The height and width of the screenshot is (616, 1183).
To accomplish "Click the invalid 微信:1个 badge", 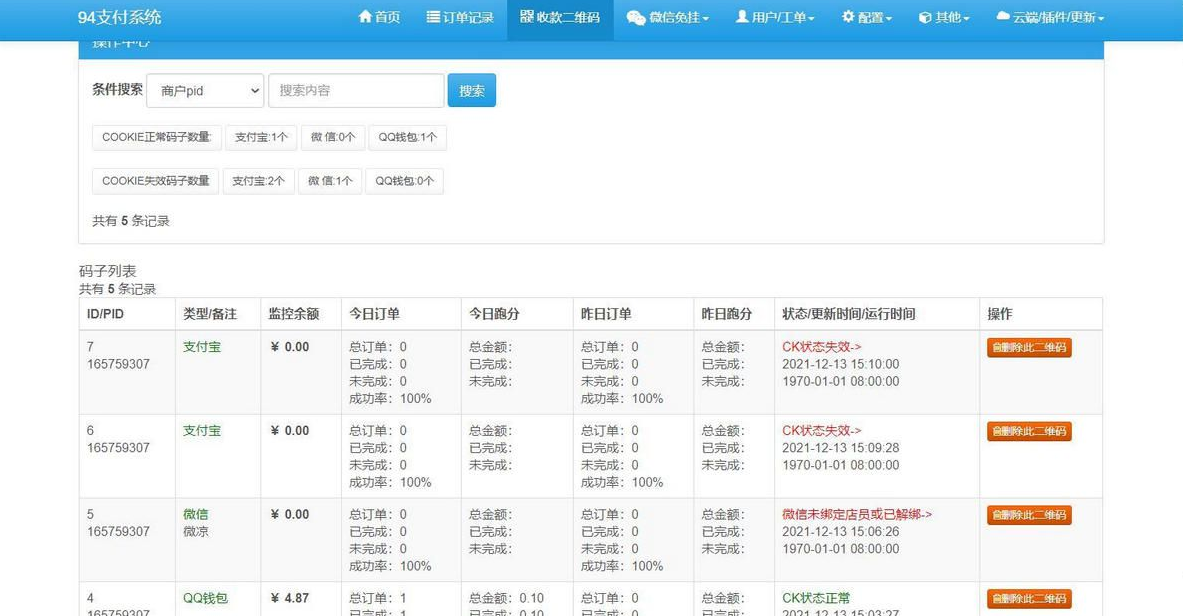I will (x=330, y=181).
